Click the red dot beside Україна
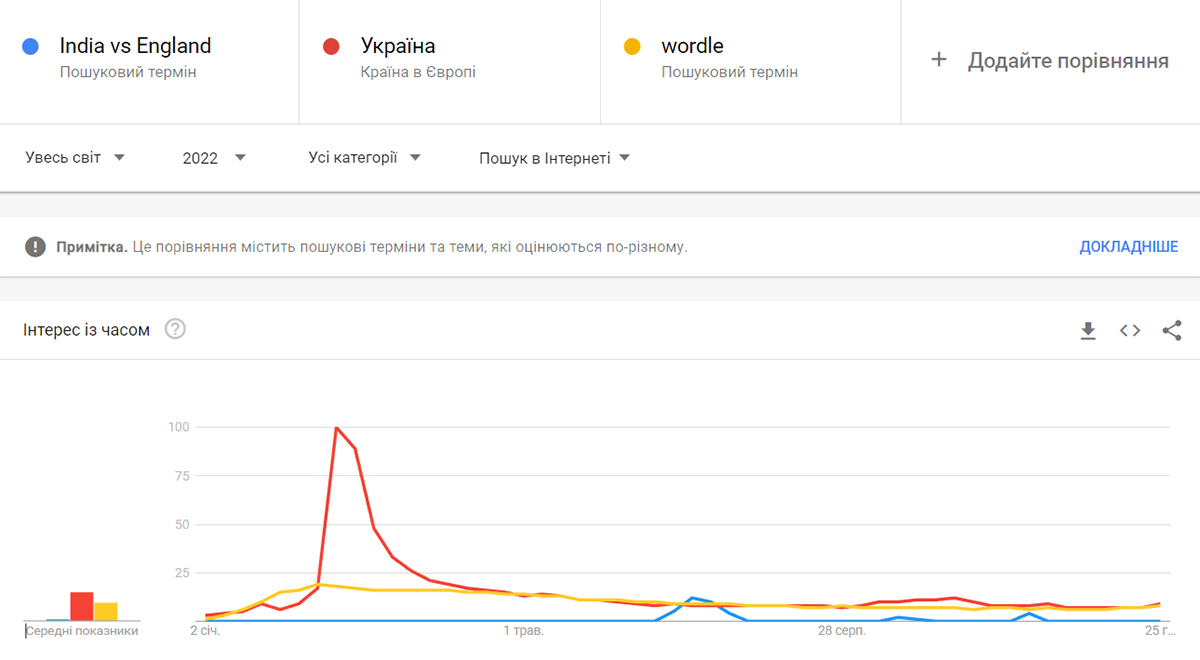1200x660 pixels. point(331,46)
